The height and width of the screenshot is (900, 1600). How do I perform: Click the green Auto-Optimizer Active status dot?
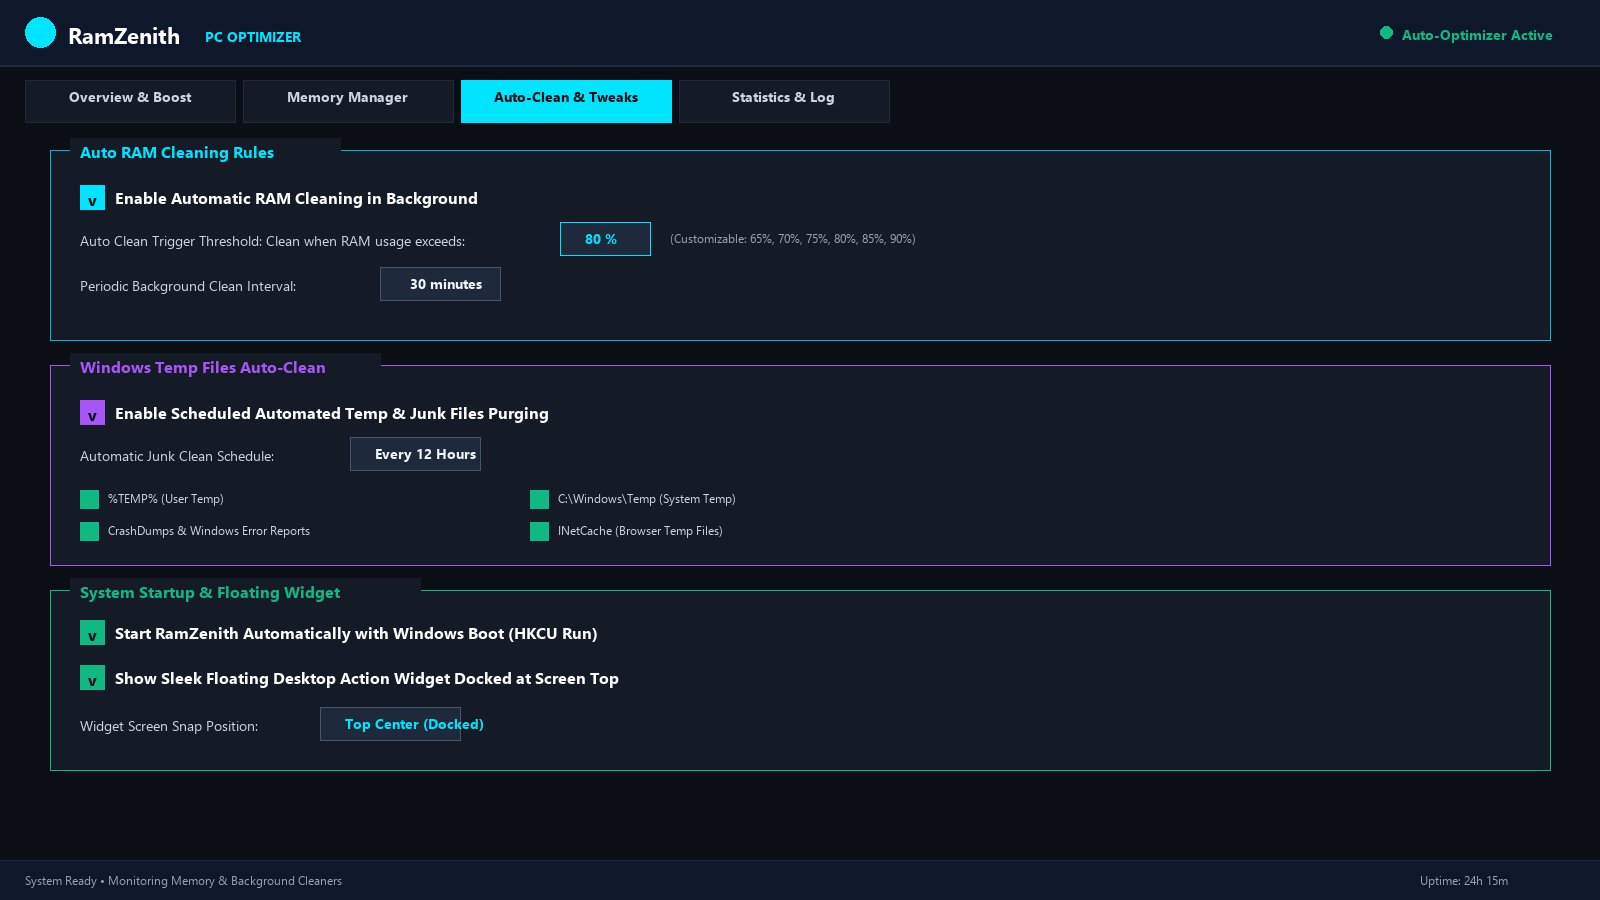(1386, 33)
